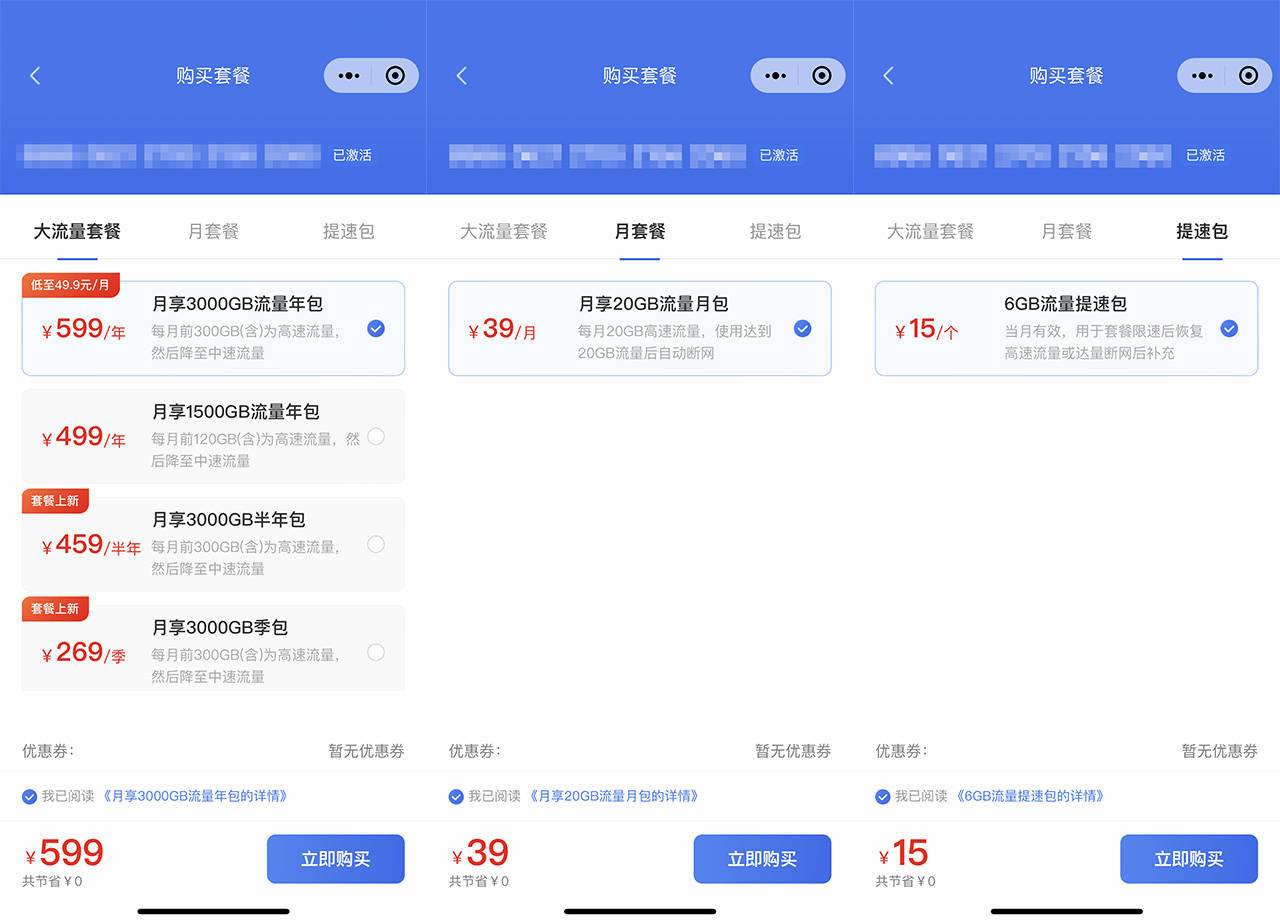Image resolution: width=1280 pixels, height=923 pixels.
Task: Uncheck agreement for 月享3000GB流量年包 details
Action: [x=29, y=797]
